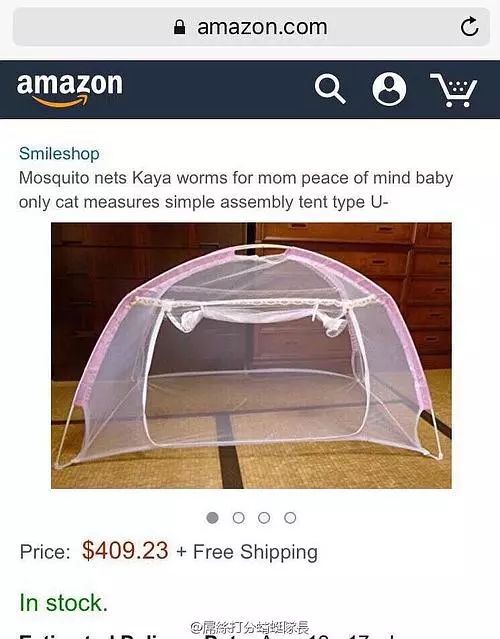Switch to the second image dot
500x639 pixels.
coord(238,518)
